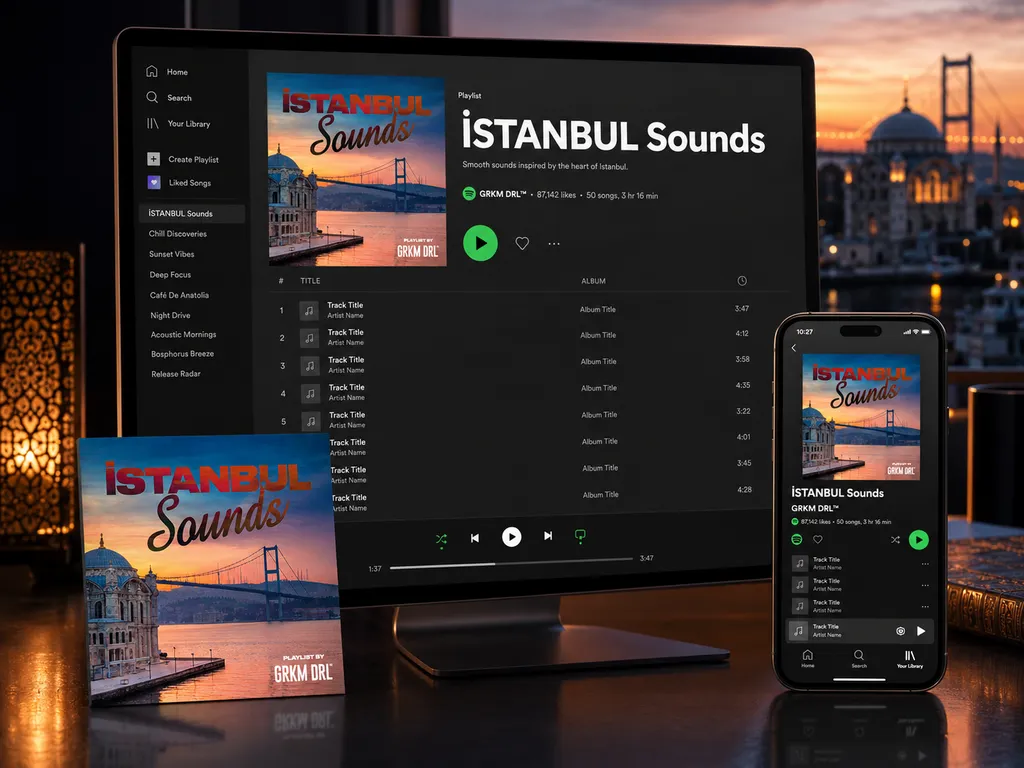This screenshot has height=768, width=1024.
Task: Tap the green Spotify icon beside the phone heart
Action: click(797, 539)
